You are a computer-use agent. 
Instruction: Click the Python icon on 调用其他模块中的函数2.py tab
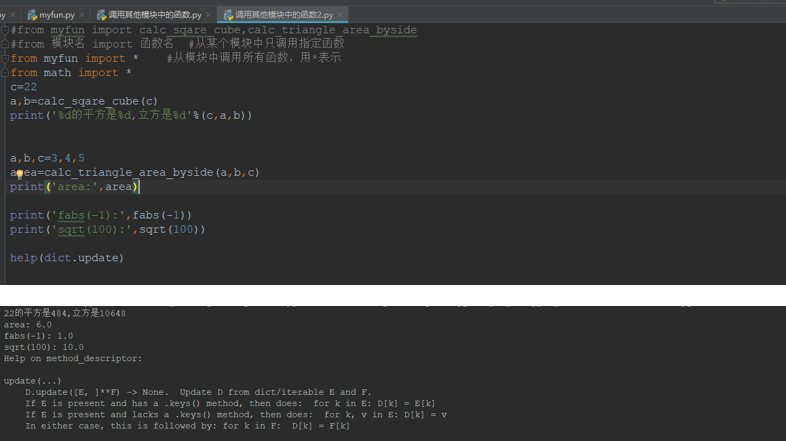229,15
